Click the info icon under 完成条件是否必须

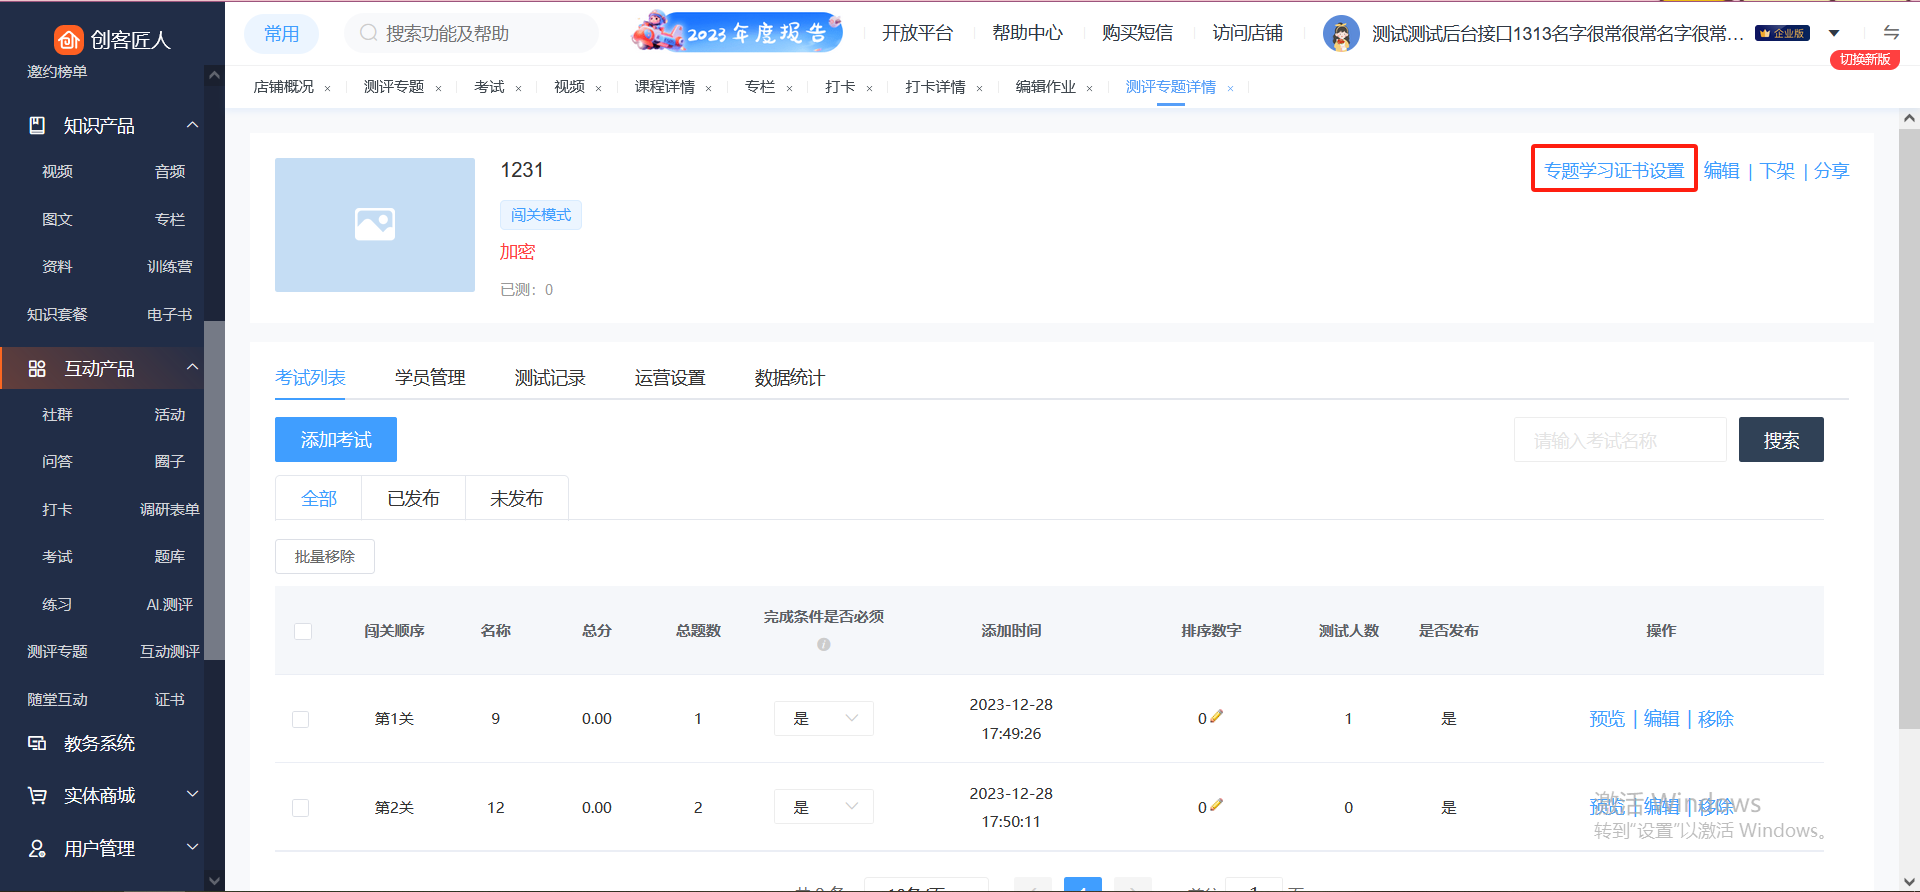(823, 645)
